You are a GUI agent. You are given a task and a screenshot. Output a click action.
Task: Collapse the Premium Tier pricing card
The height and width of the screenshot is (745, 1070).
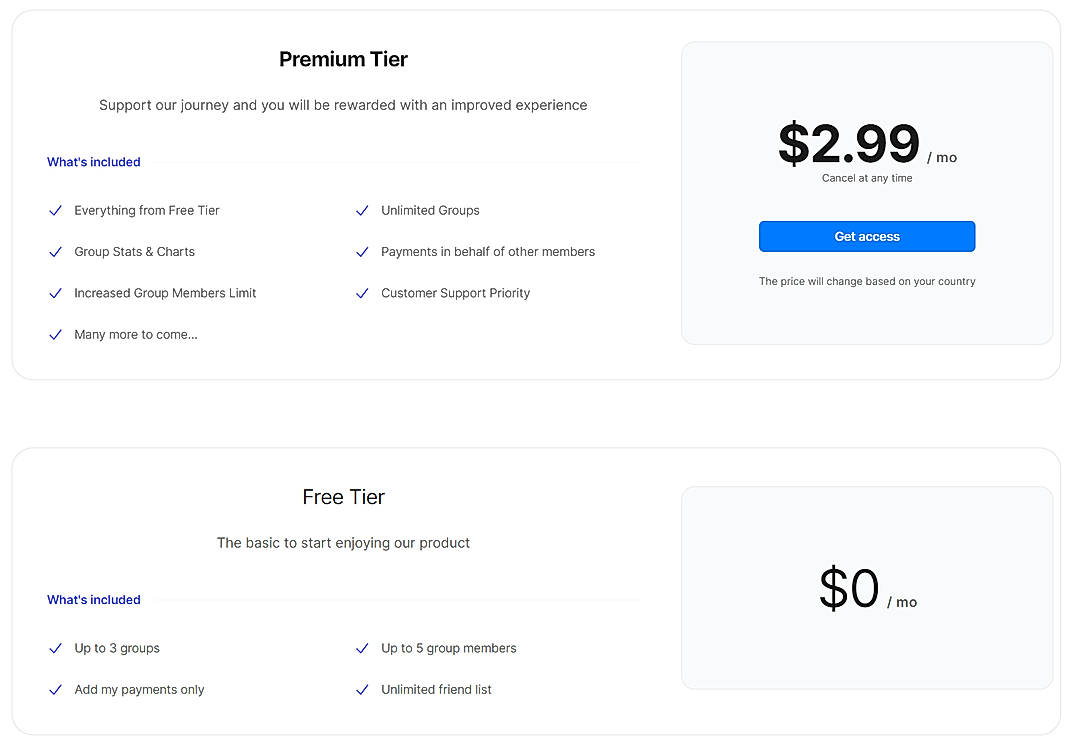(866, 193)
